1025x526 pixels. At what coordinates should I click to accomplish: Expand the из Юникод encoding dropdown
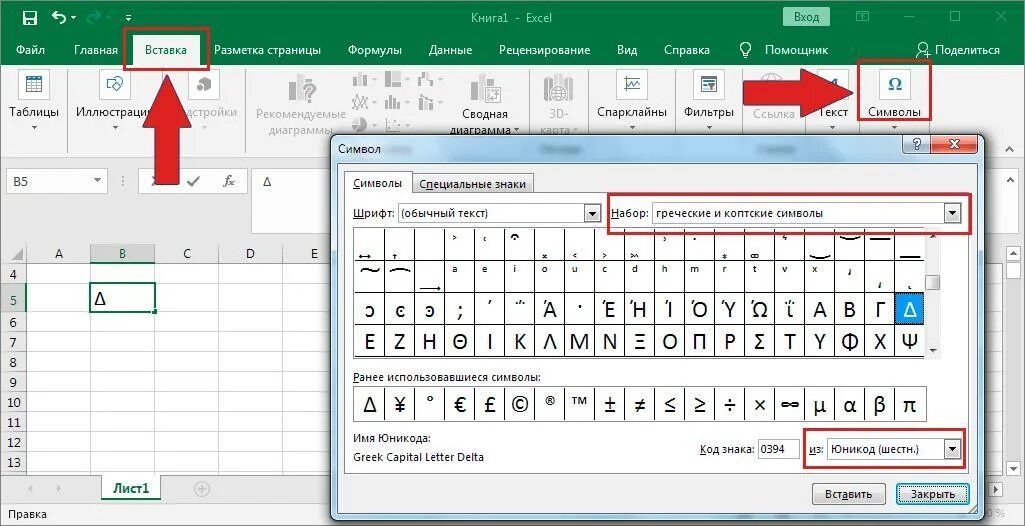point(952,450)
